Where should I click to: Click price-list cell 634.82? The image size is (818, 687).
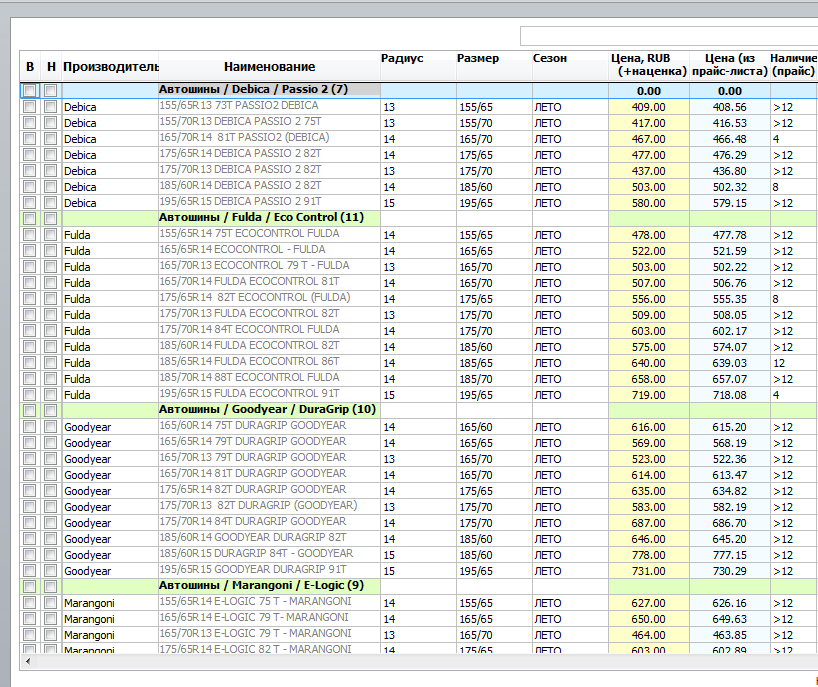tap(729, 491)
